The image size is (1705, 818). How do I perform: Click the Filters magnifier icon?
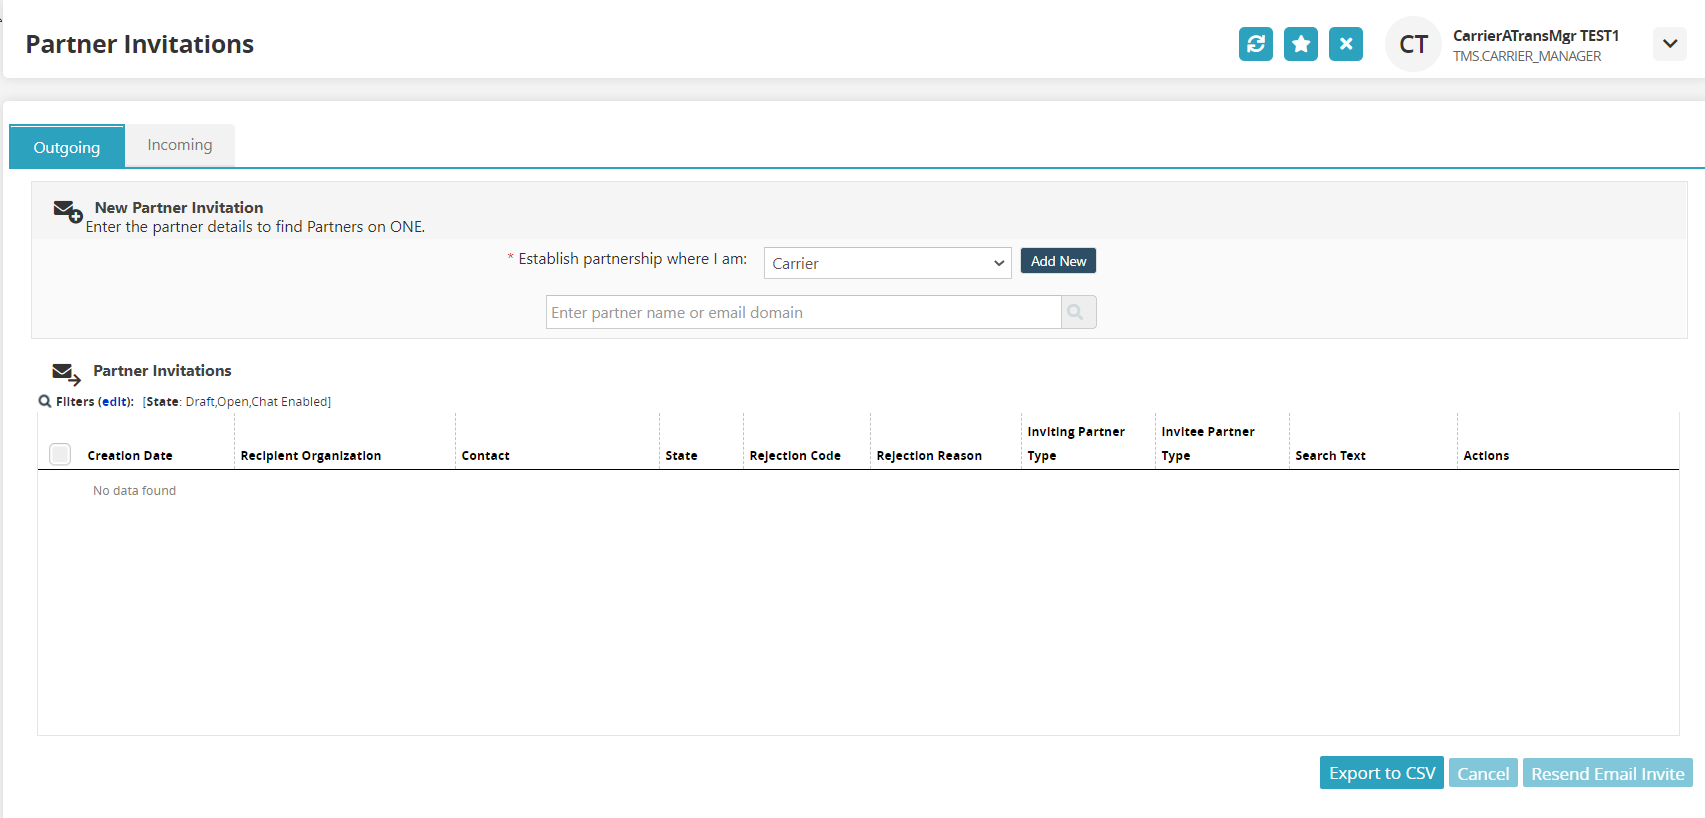[x=45, y=401]
